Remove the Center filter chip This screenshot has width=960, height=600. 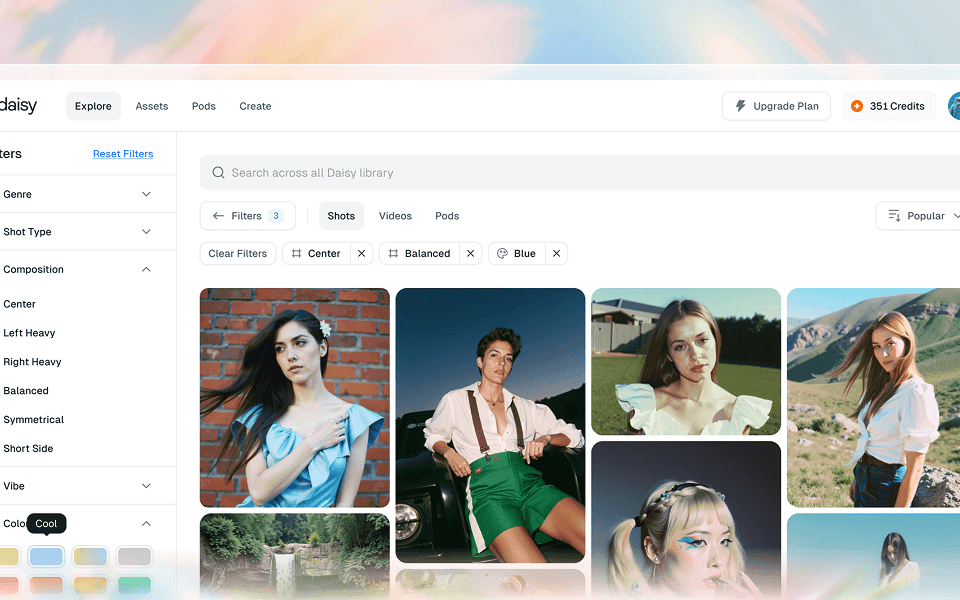click(361, 253)
